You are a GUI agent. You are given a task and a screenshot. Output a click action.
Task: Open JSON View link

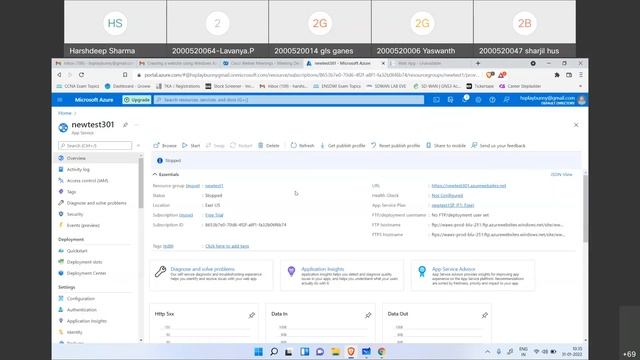point(561,174)
